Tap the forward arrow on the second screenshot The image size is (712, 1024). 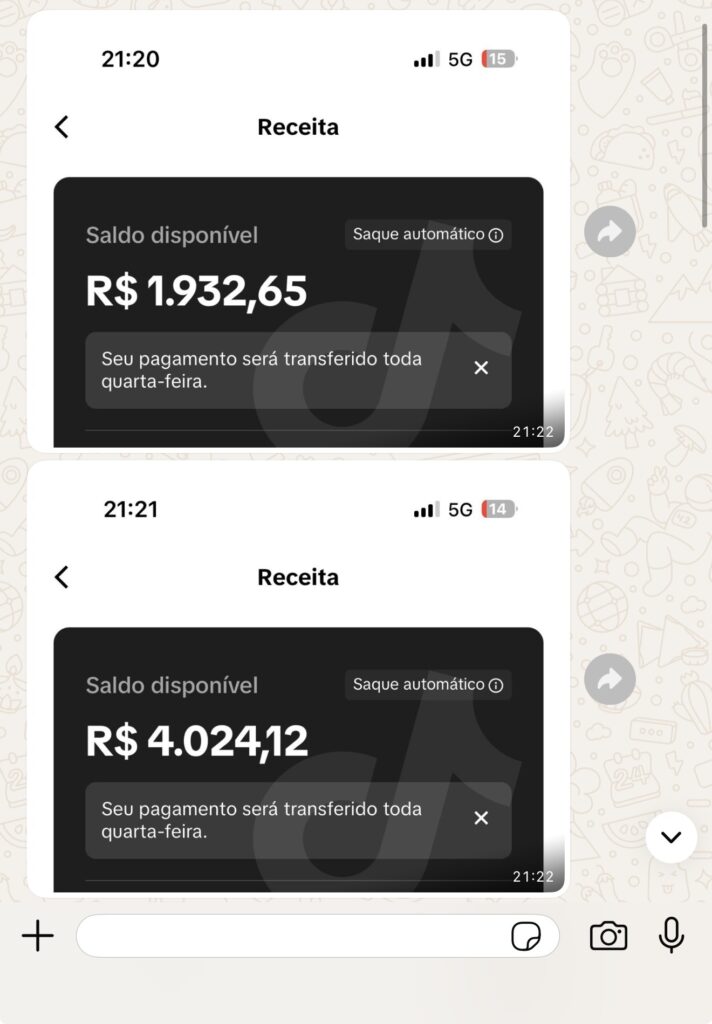pyautogui.click(x=610, y=680)
